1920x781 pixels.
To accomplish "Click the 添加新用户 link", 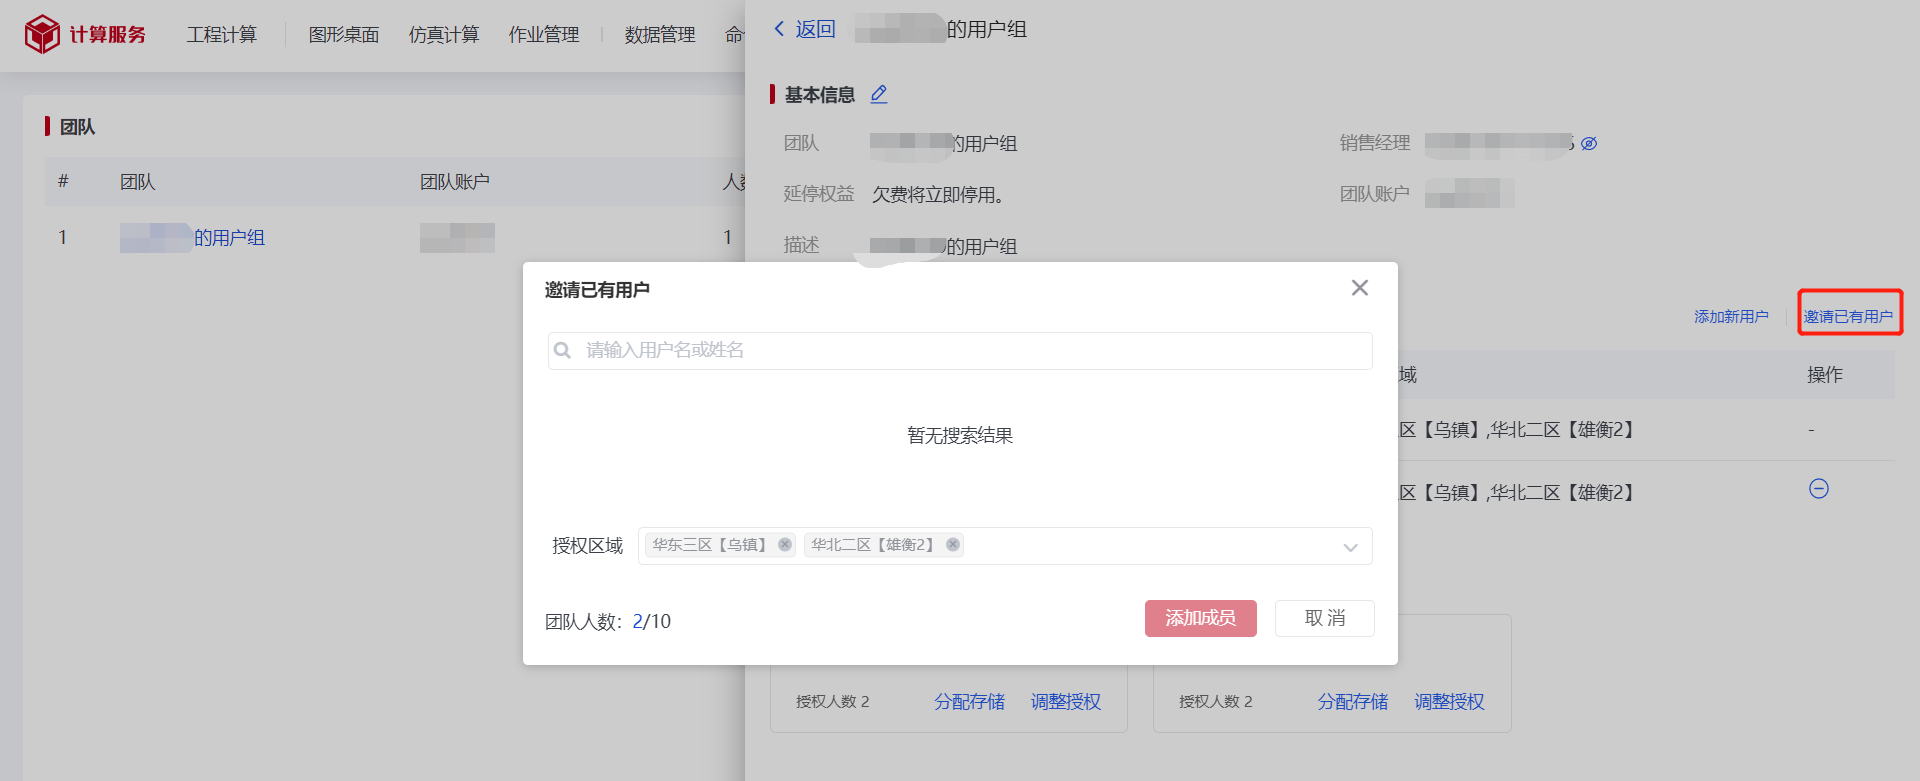I will click(x=1730, y=317).
